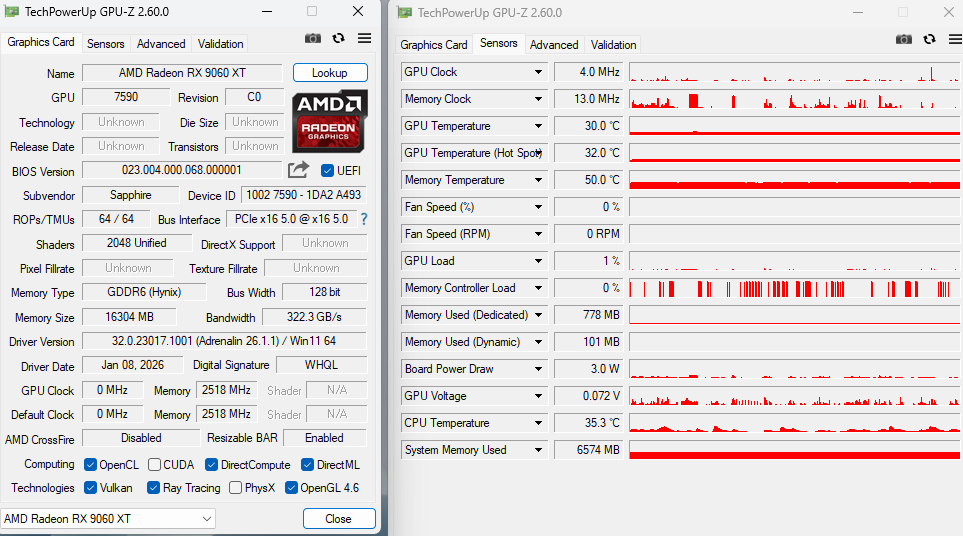
Task: Toggle the UEFI checkbox
Action: (x=327, y=171)
